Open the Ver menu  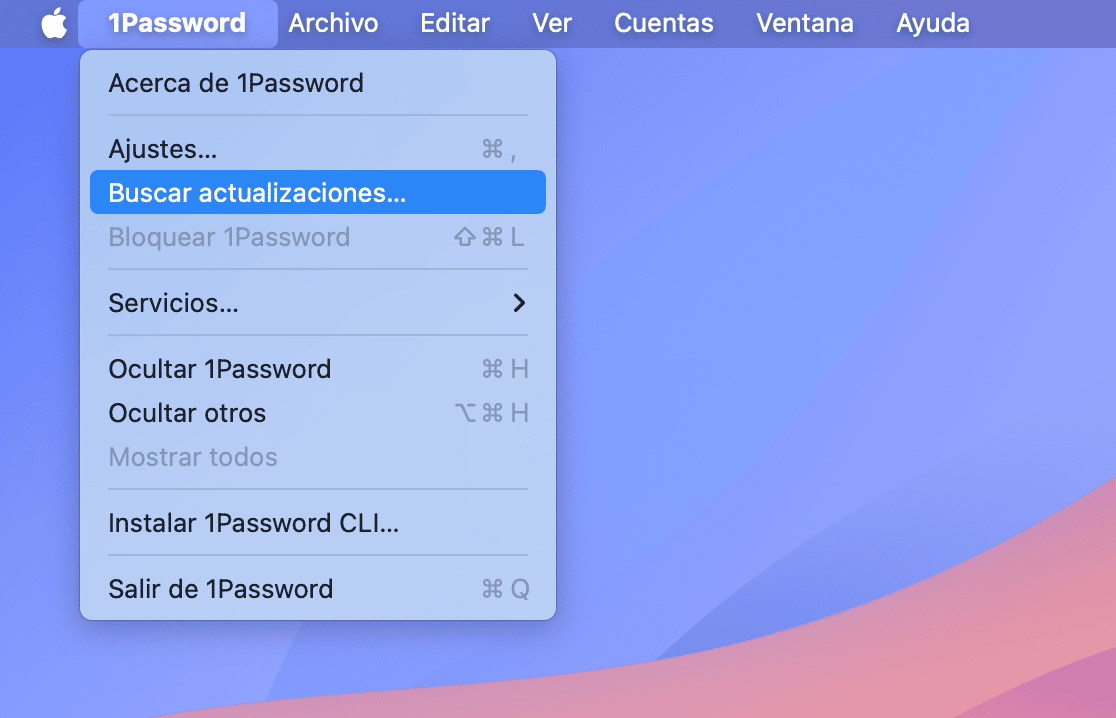point(552,23)
